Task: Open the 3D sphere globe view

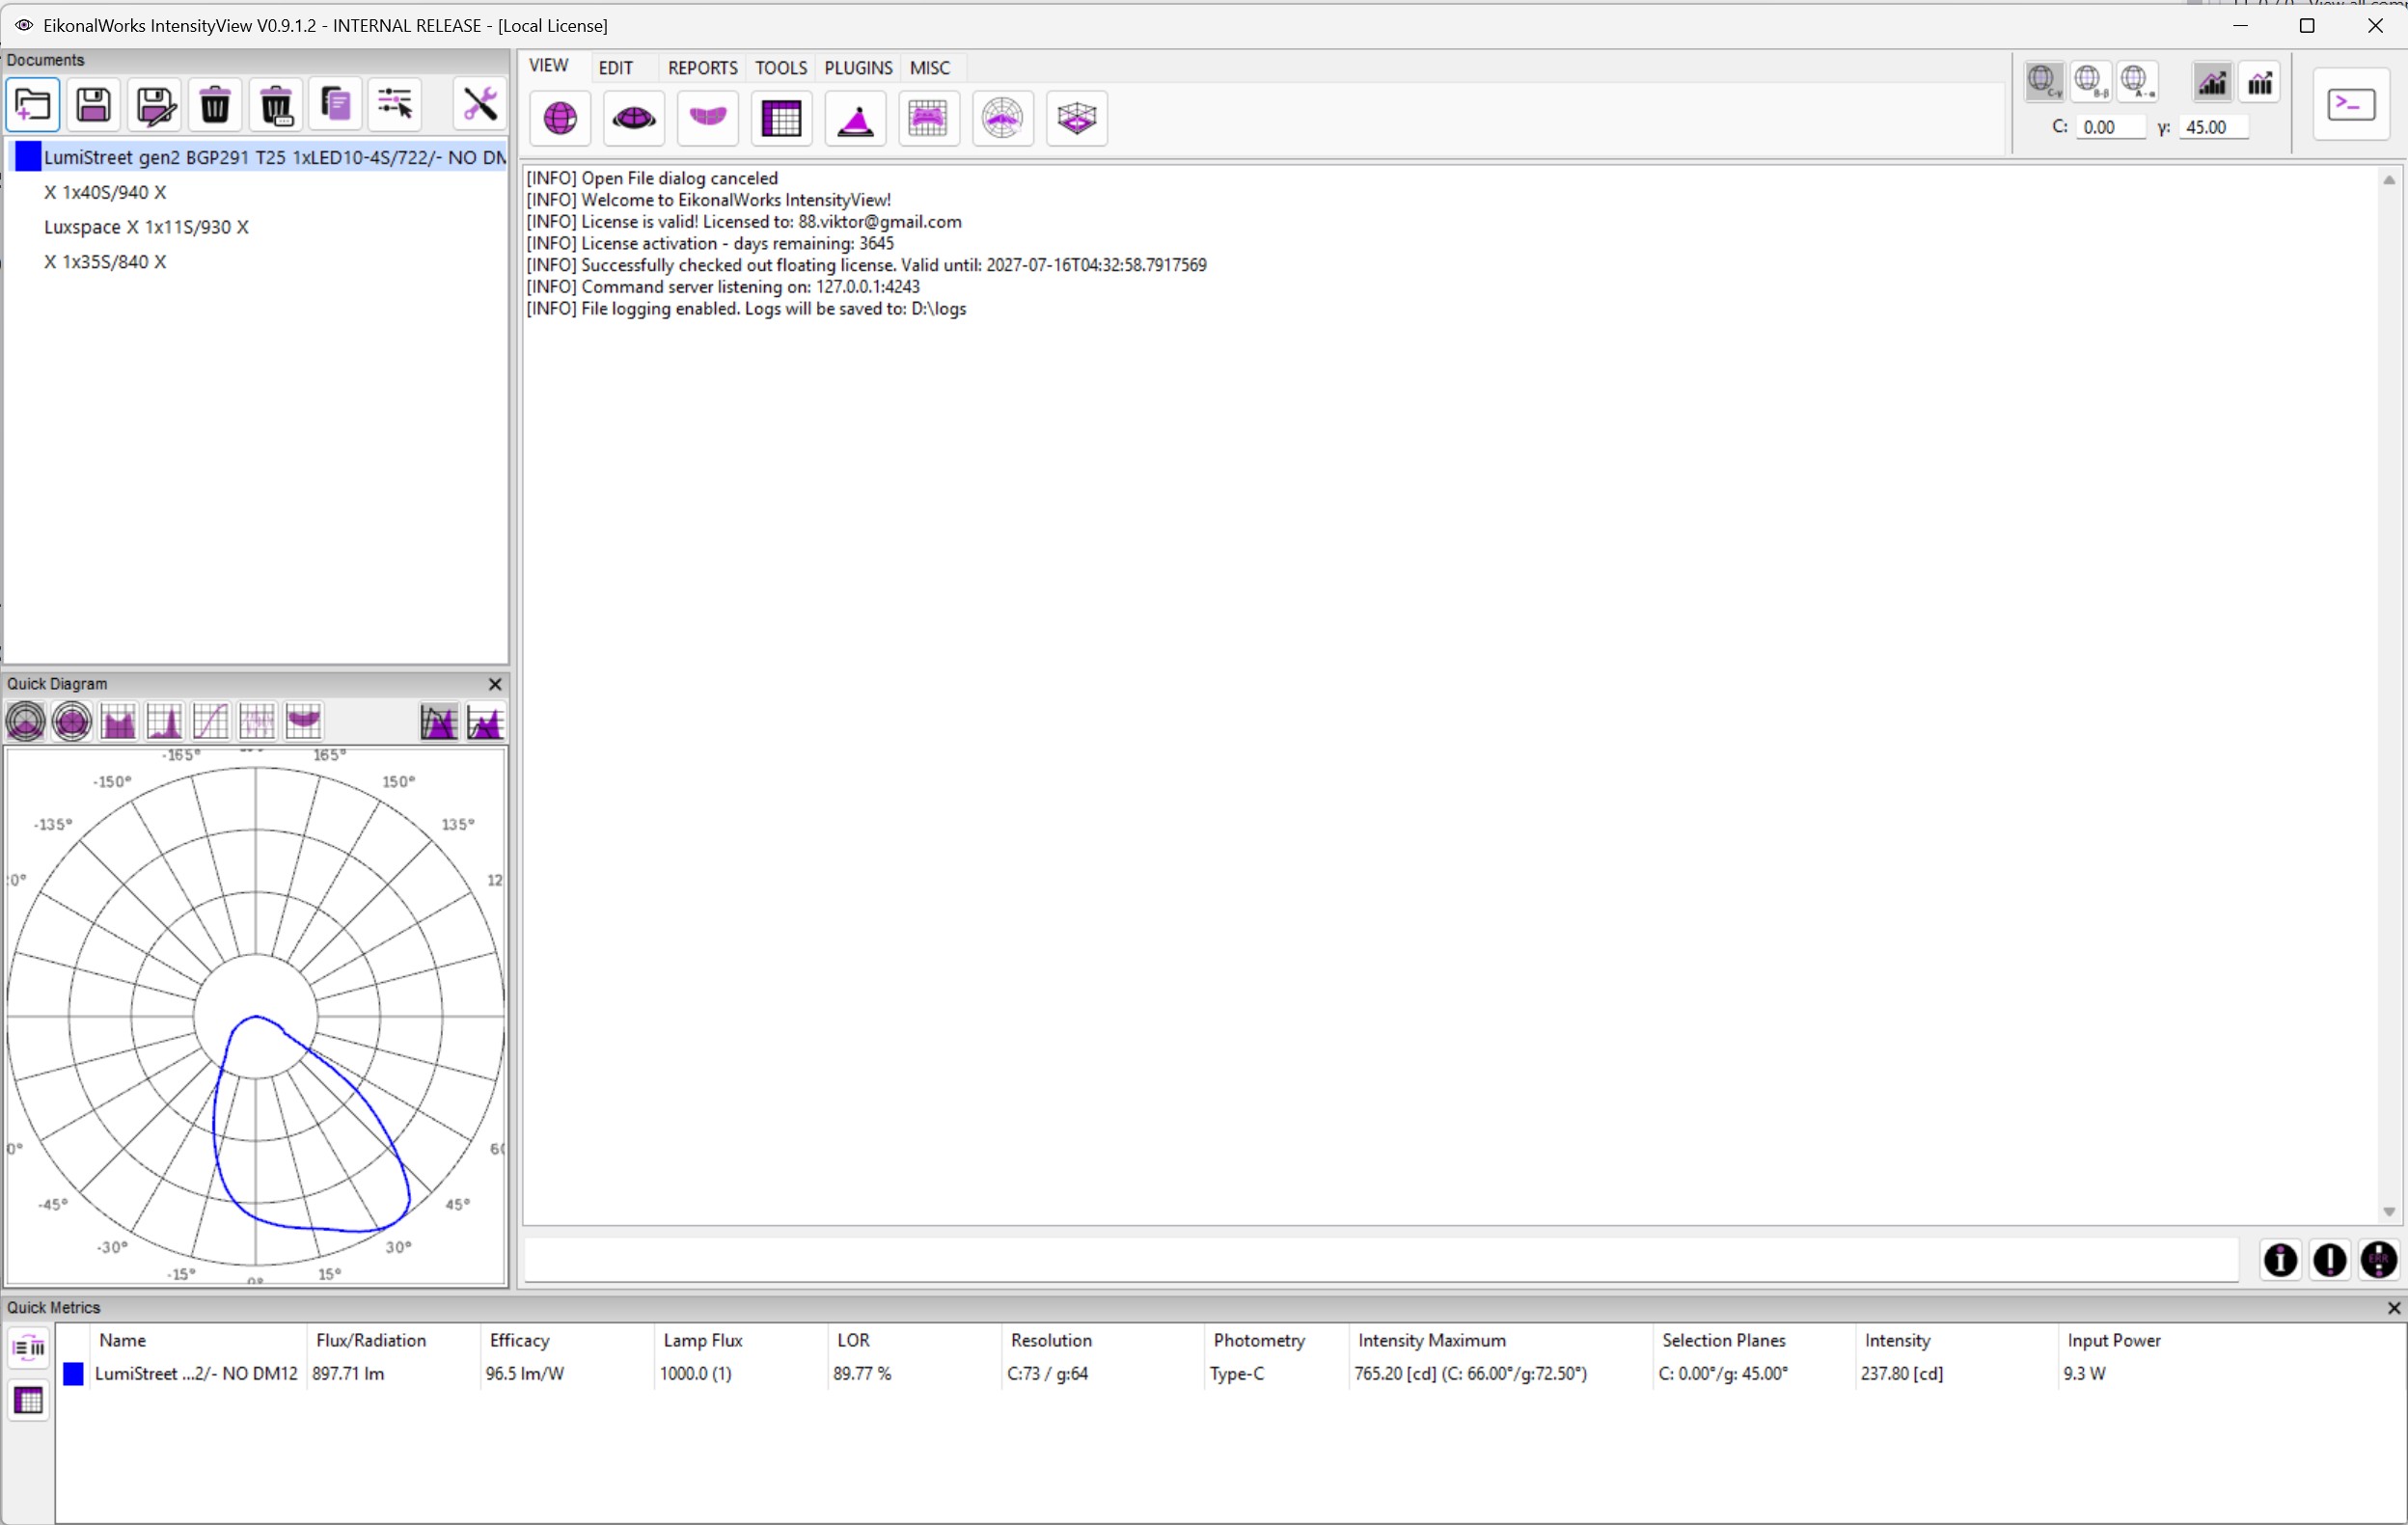Action: (x=561, y=119)
